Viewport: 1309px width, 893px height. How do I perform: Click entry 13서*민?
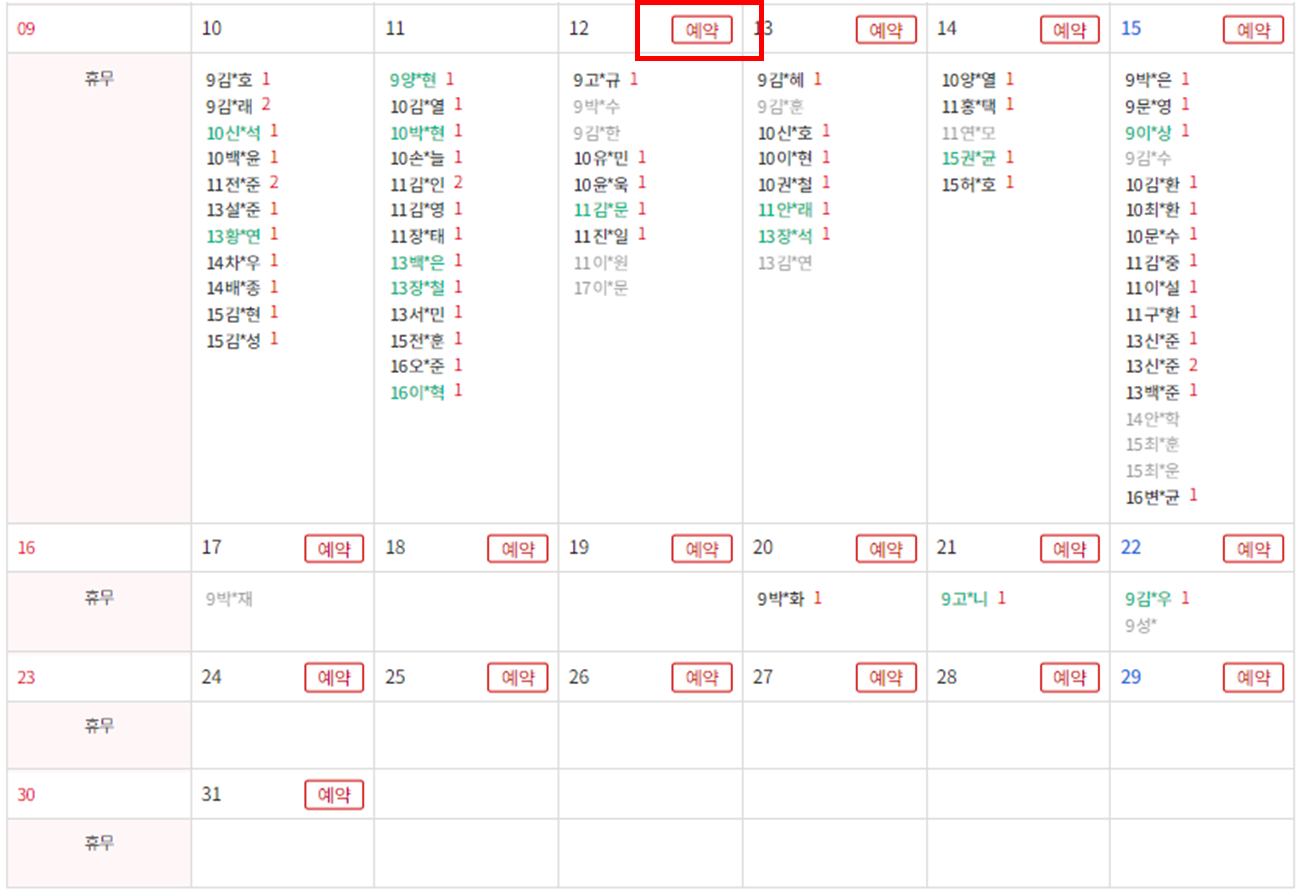(418, 314)
